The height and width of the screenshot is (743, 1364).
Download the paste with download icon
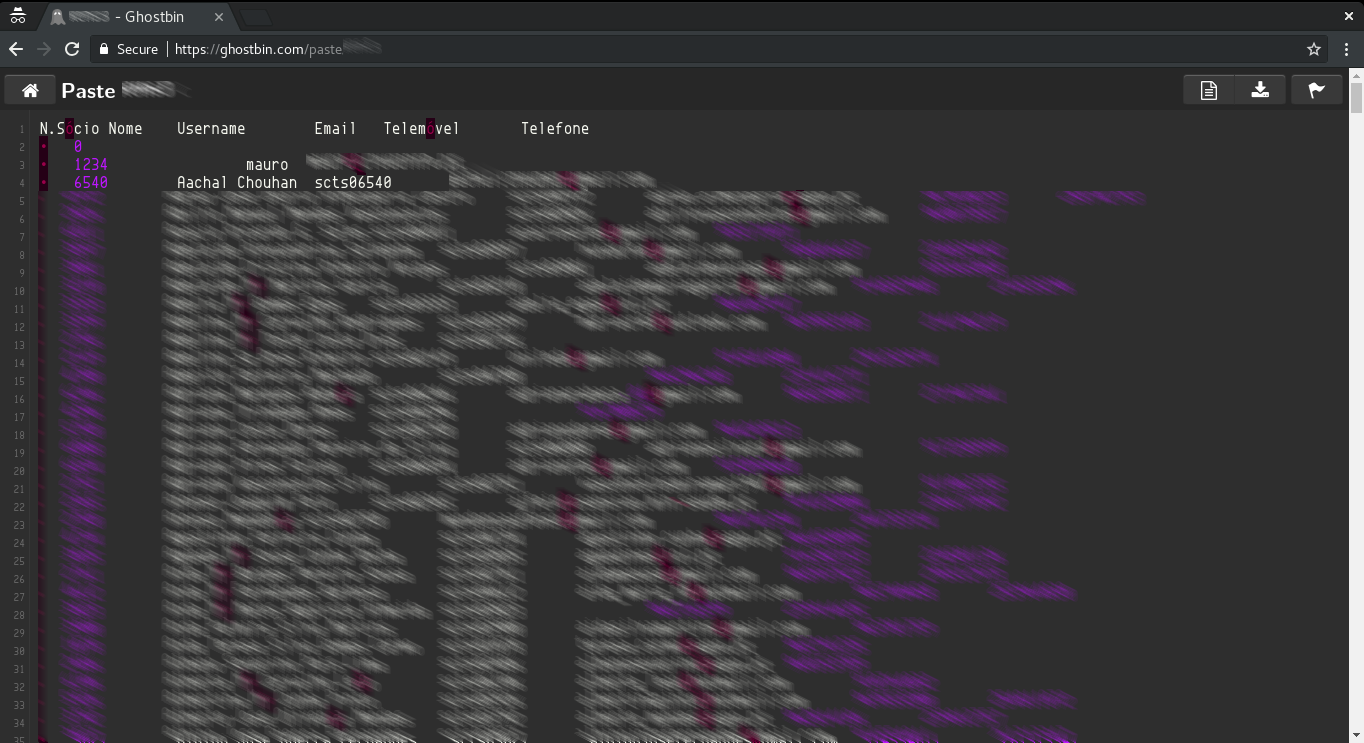pyautogui.click(x=1260, y=90)
